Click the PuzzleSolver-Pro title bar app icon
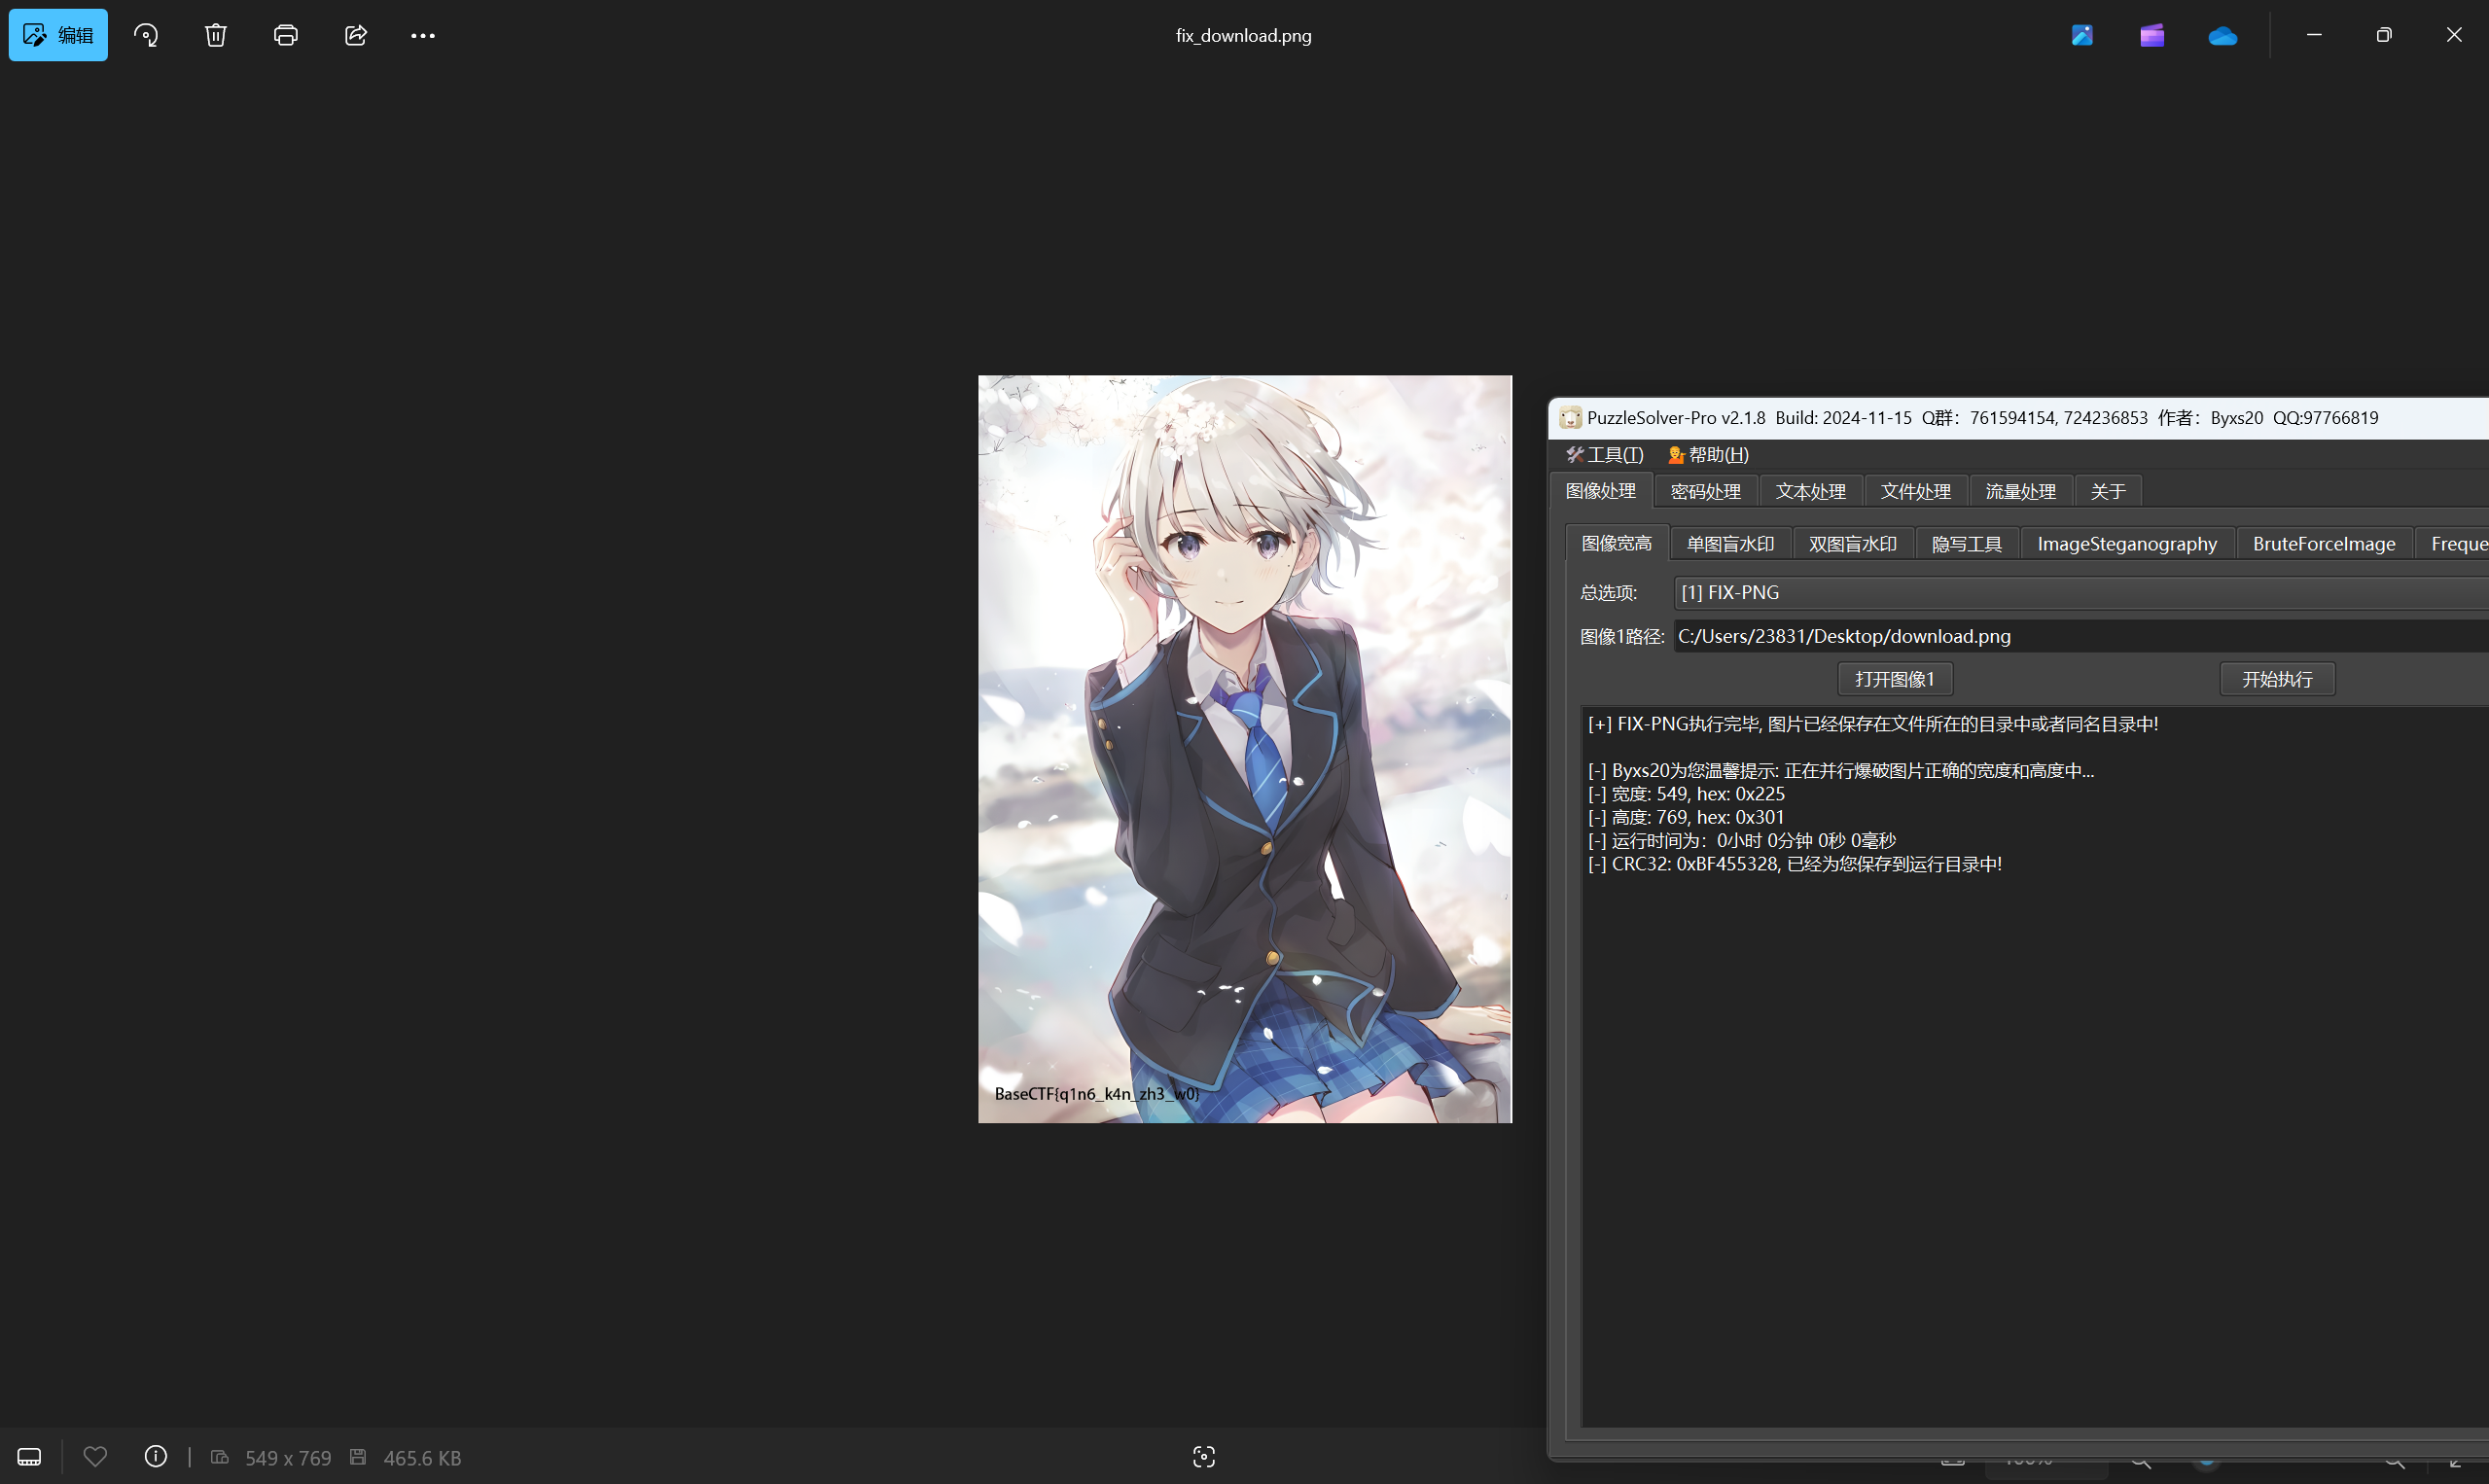The image size is (2489, 1484). tap(1570, 418)
